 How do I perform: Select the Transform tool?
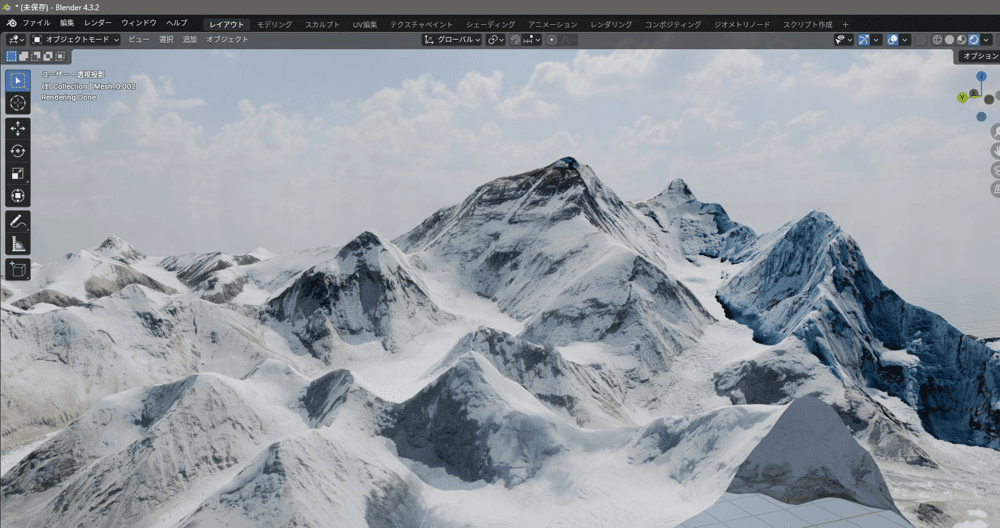click(18, 195)
